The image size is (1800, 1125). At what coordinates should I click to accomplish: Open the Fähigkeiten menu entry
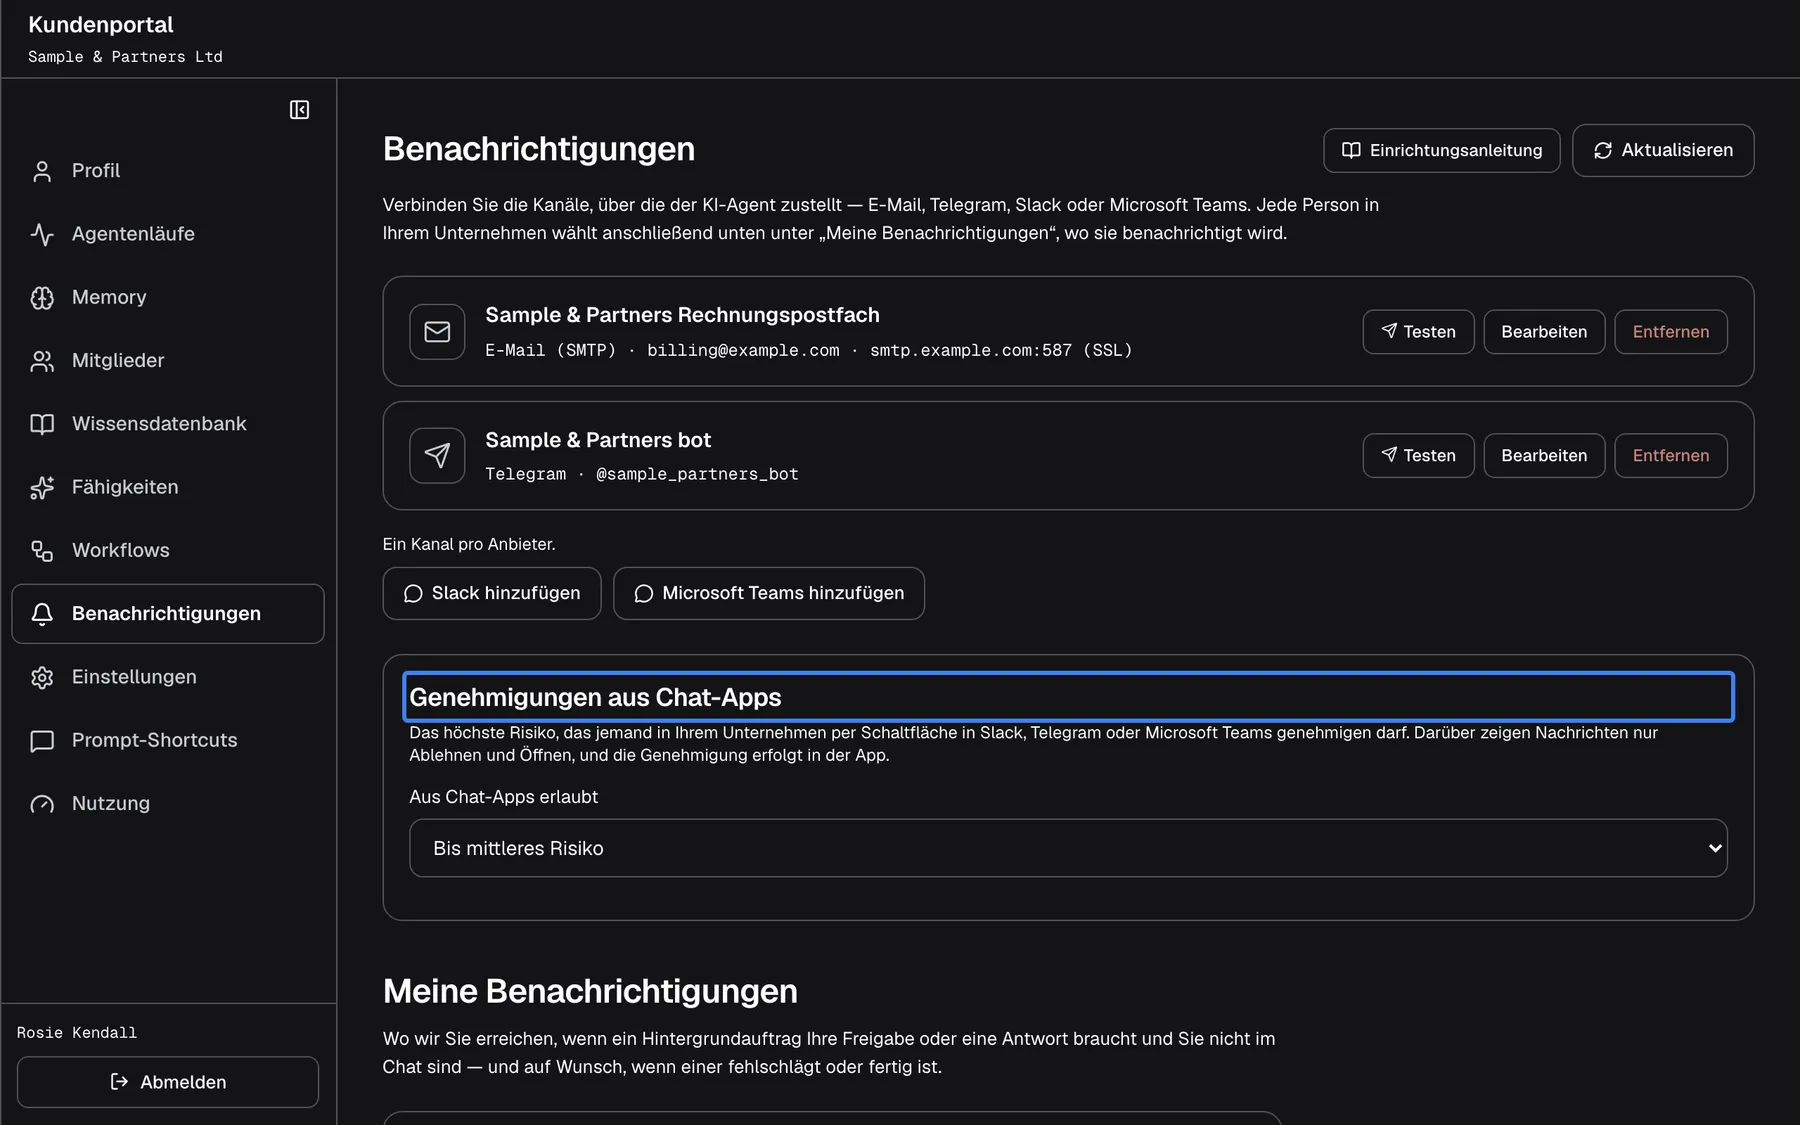click(168, 487)
